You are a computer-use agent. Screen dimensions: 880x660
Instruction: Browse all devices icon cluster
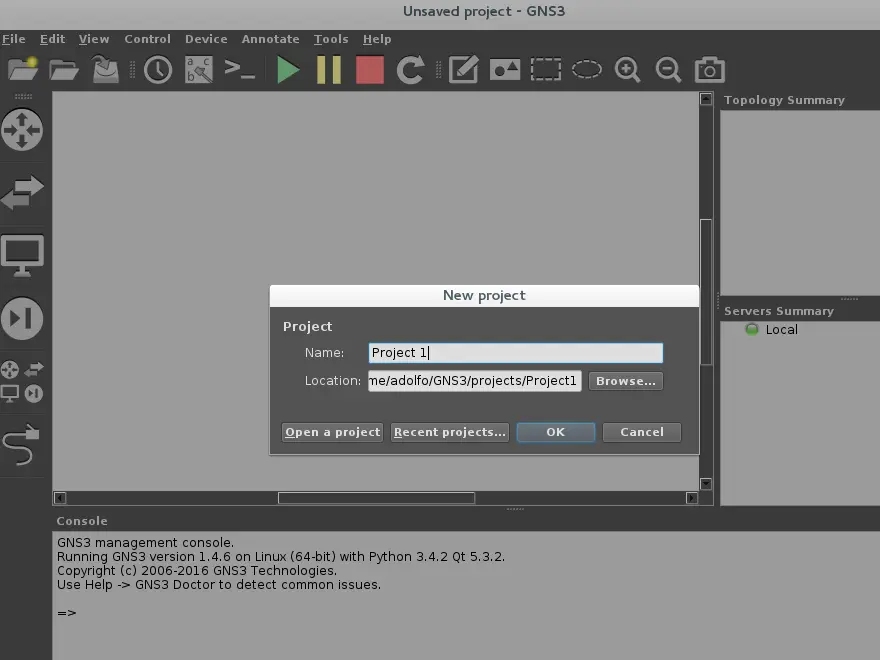(x=22, y=382)
